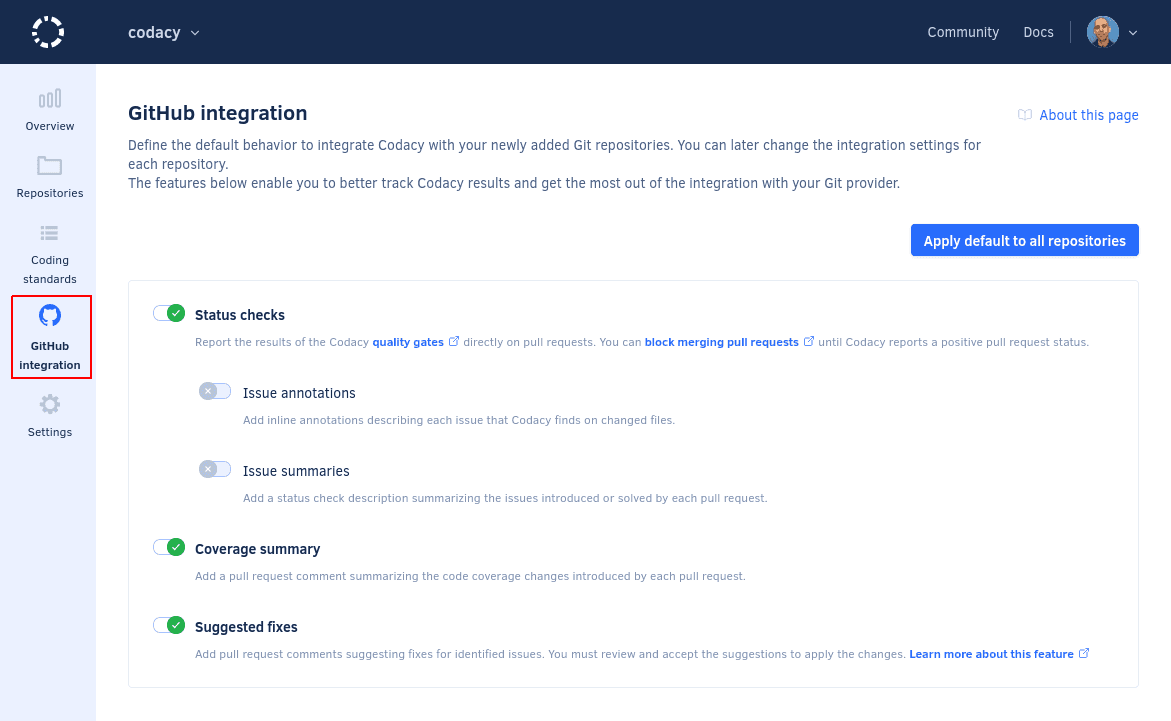The height and width of the screenshot is (721, 1171).
Task: Disable Suggested fixes
Action: pyautogui.click(x=169, y=625)
